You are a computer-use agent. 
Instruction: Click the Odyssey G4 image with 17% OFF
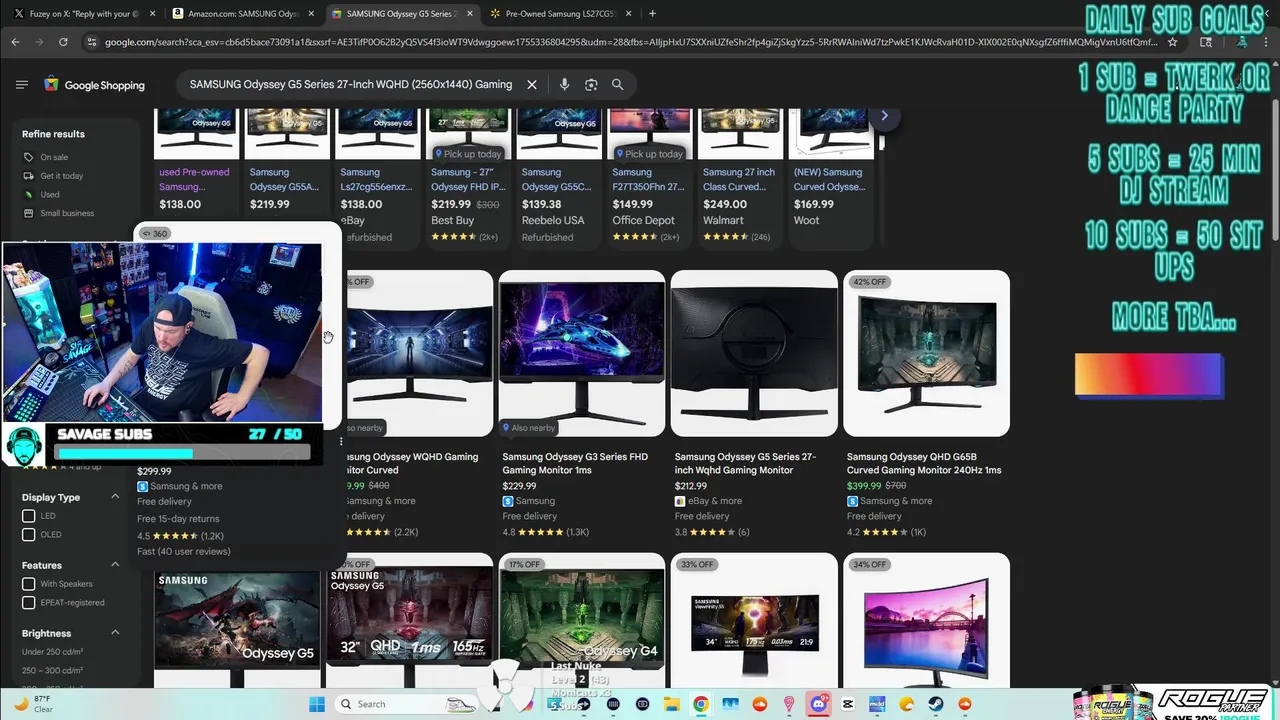pos(582,620)
